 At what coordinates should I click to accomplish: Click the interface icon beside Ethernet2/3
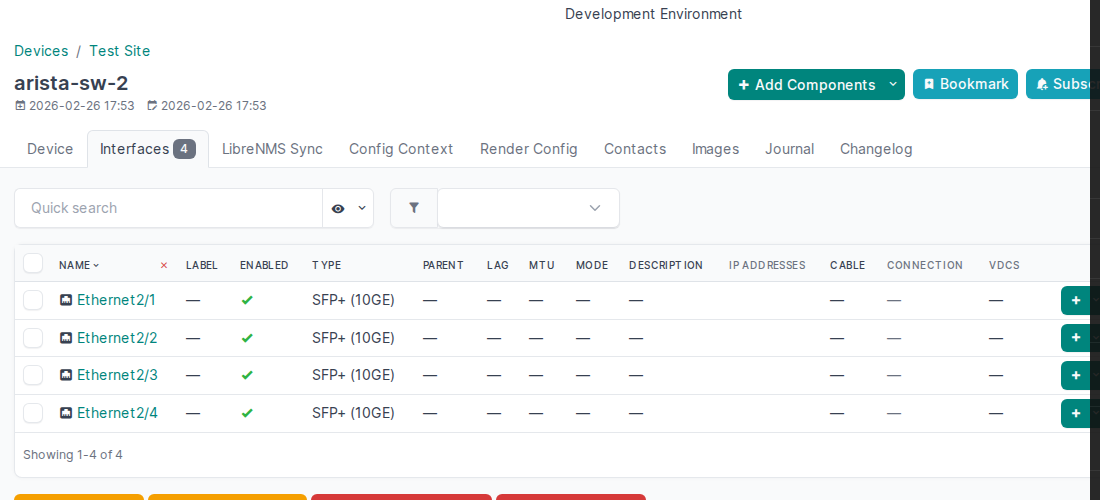pyautogui.click(x=66, y=375)
